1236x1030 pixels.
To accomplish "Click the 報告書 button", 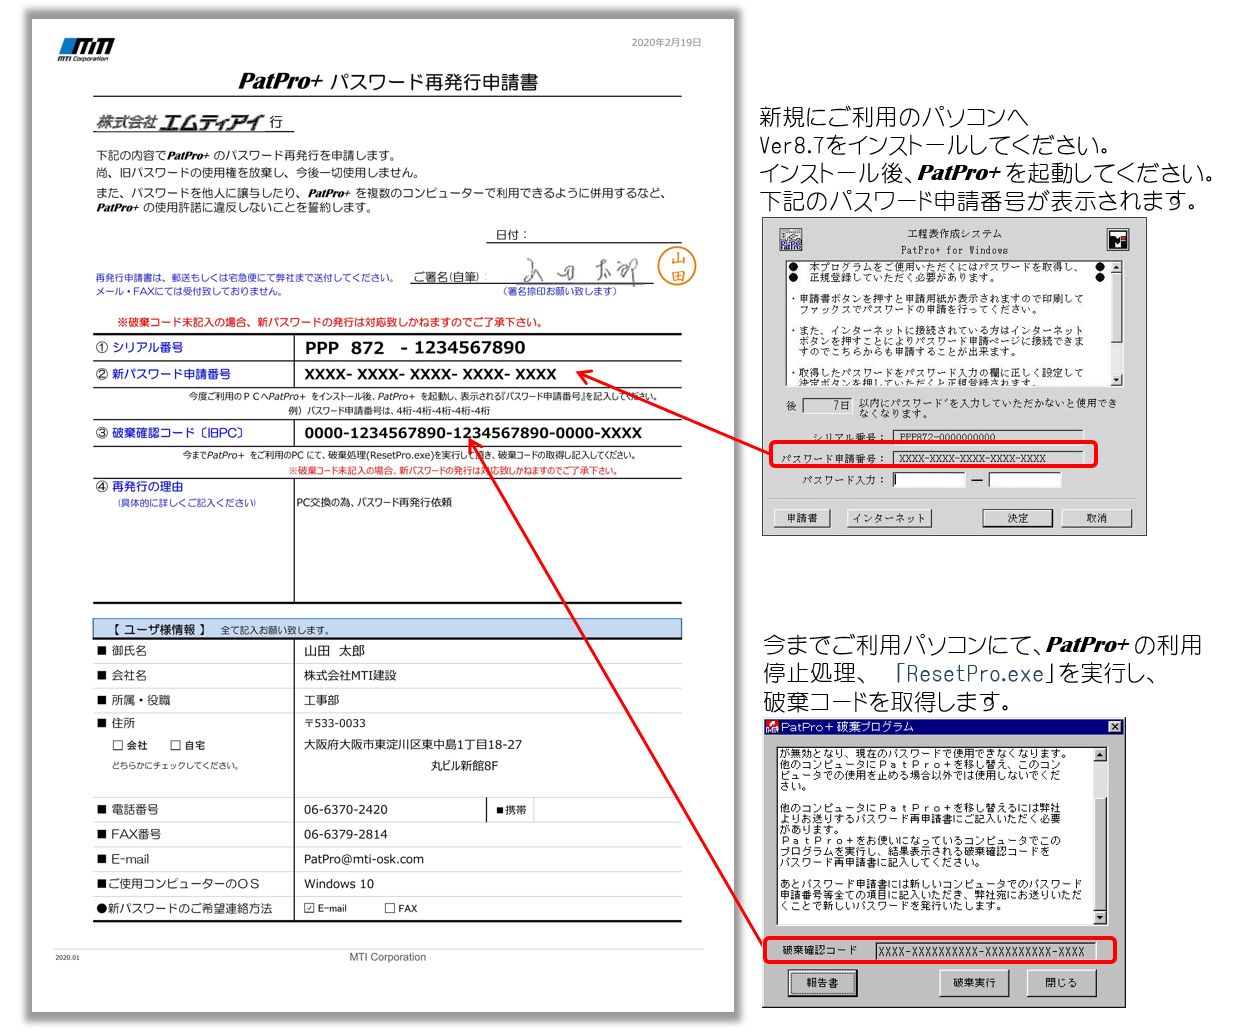I will (823, 983).
